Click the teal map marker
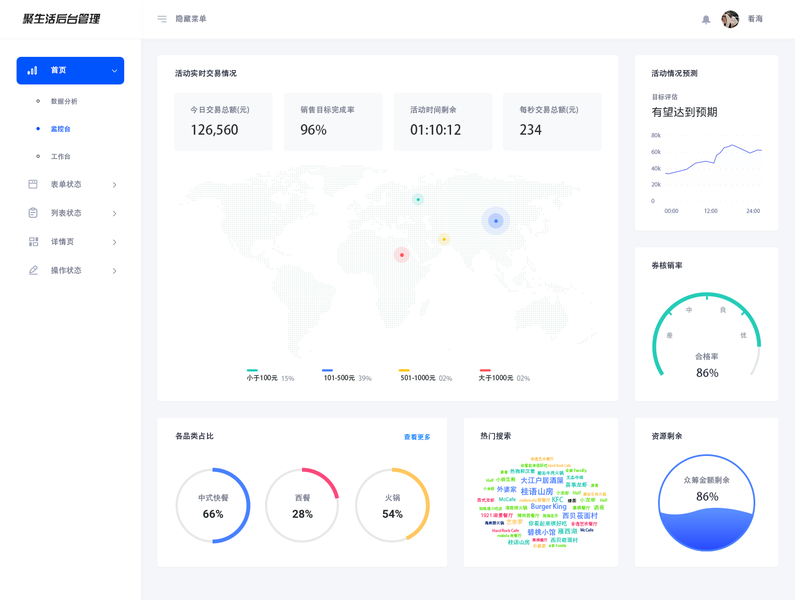795x600 pixels. (x=418, y=199)
